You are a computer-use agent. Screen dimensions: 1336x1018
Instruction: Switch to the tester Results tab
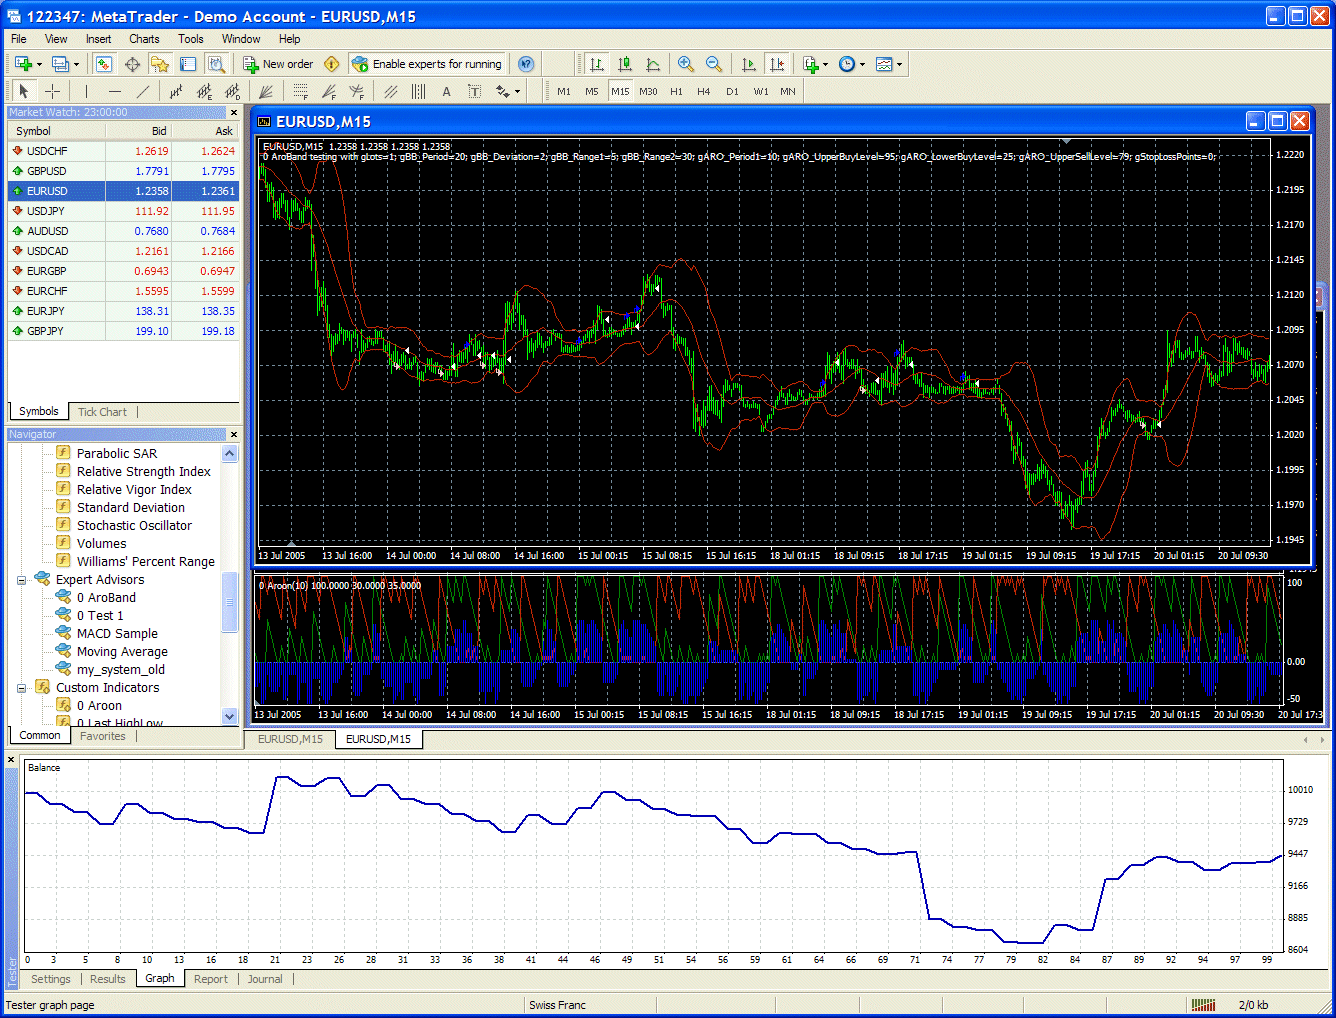pos(108,979)
